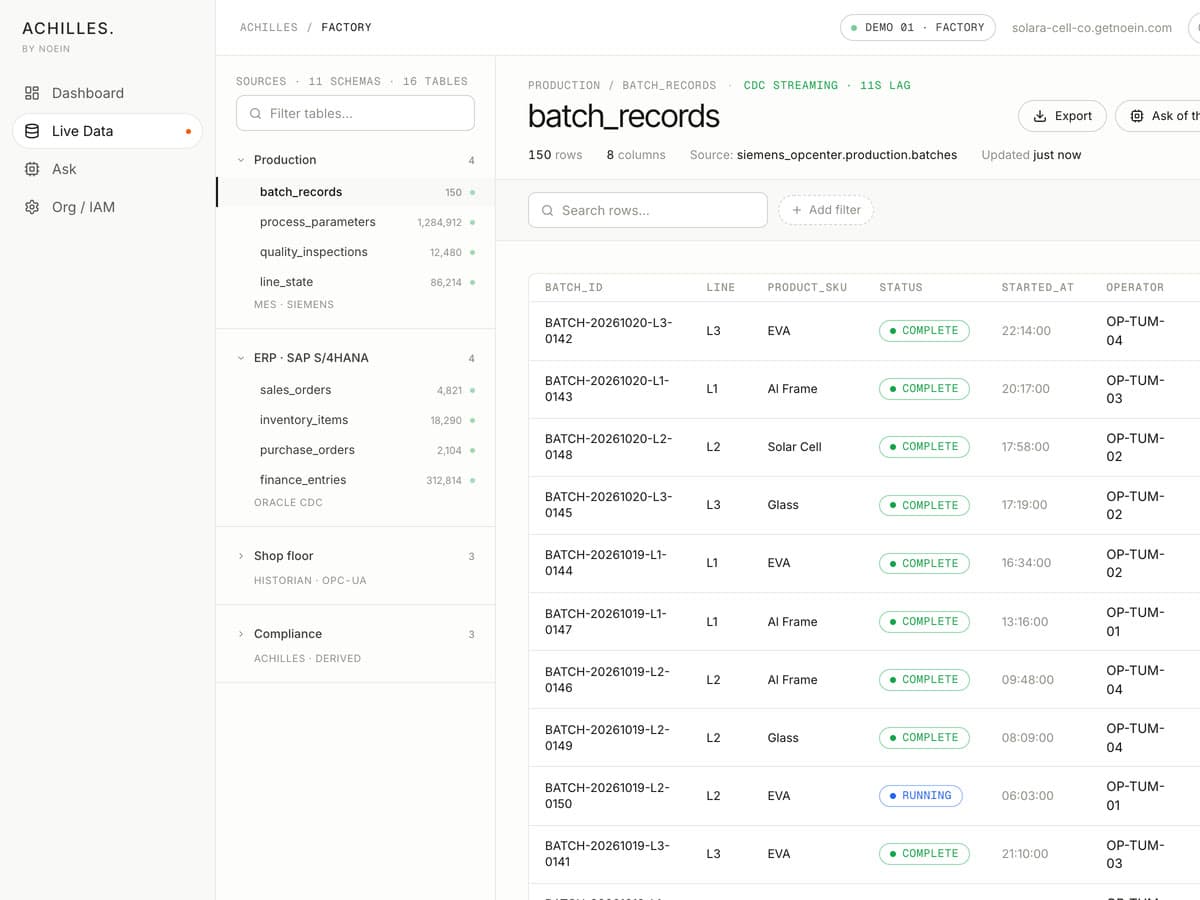Click batch ID BATCH-20261019-L3-0141
This screenshot has height=900, width=1200.
[x=608, y=854]
